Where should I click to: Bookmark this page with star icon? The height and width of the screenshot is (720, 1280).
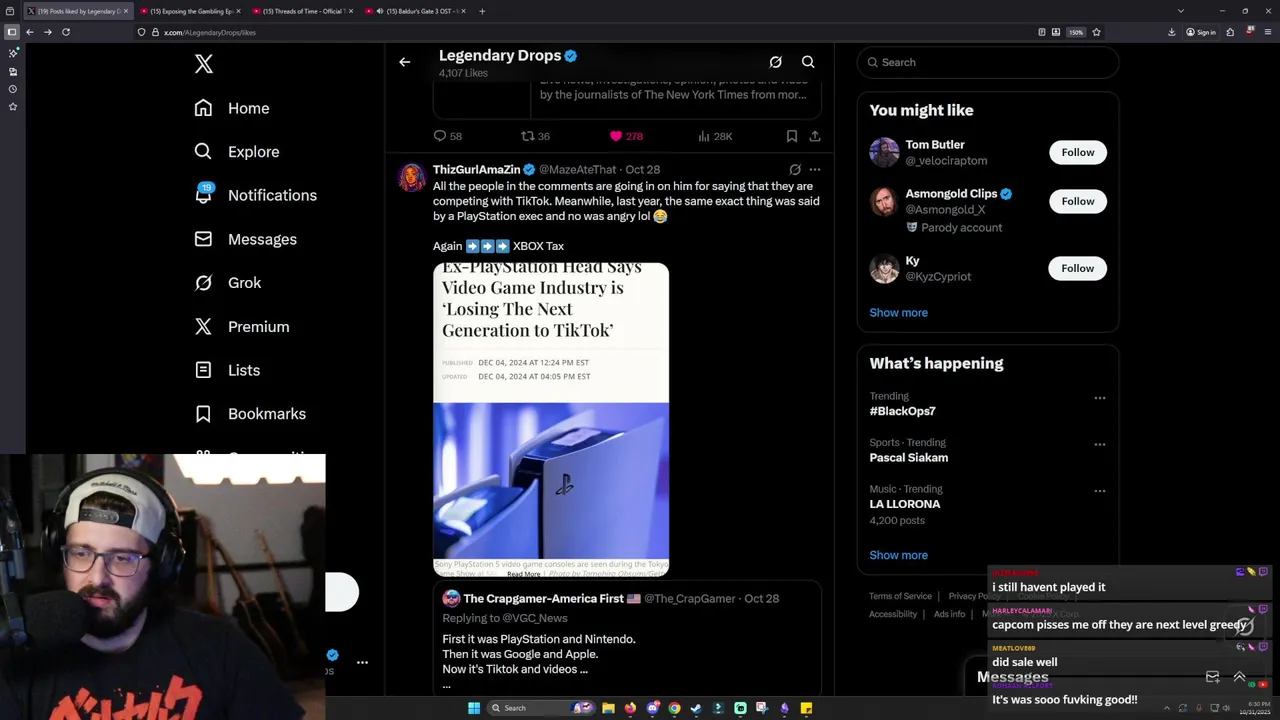point(1097,32)
